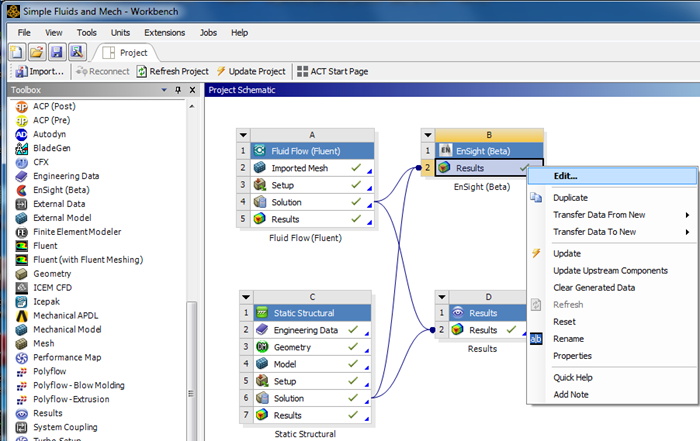Select Geometry cell in Static Structural system
Screen dimensions: 700x441
tap(312, 347)
